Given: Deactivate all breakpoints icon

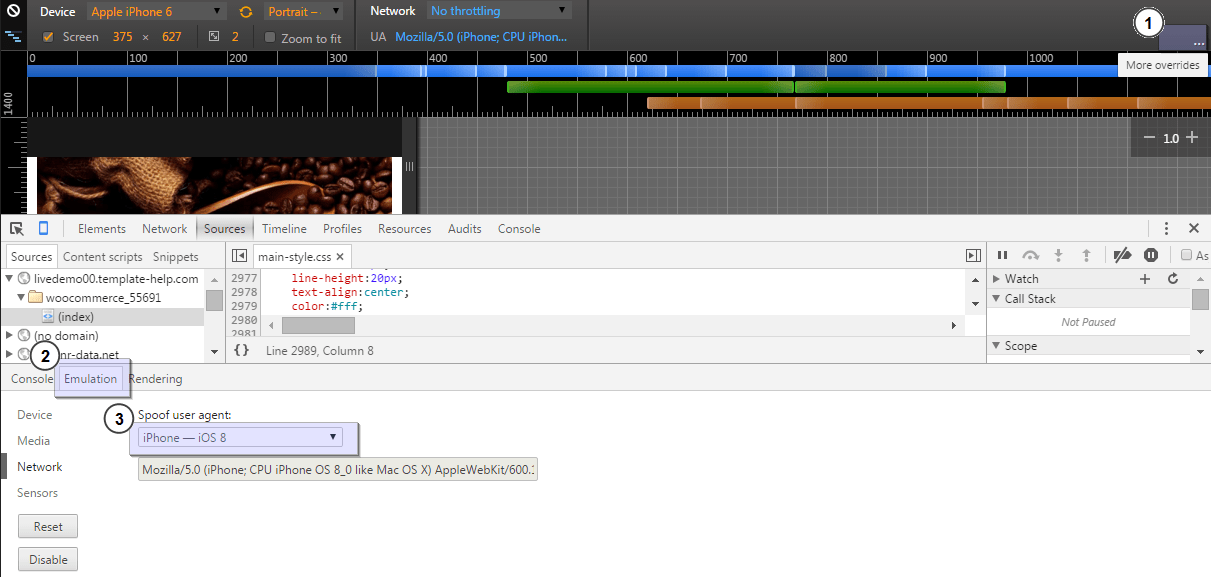Looking at the screenshot, I should coord(1122,256).
